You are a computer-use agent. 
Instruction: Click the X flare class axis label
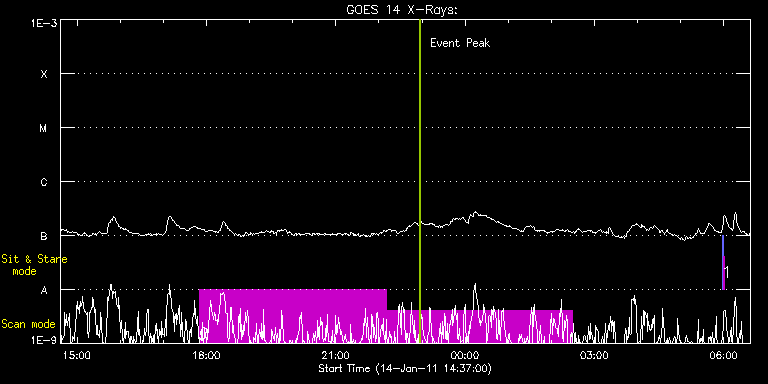44,74
